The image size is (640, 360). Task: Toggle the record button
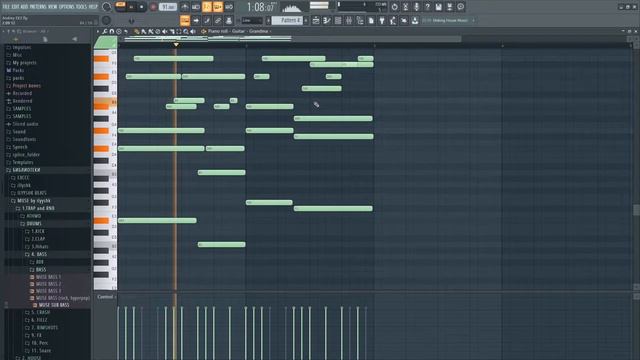[153, 7]
